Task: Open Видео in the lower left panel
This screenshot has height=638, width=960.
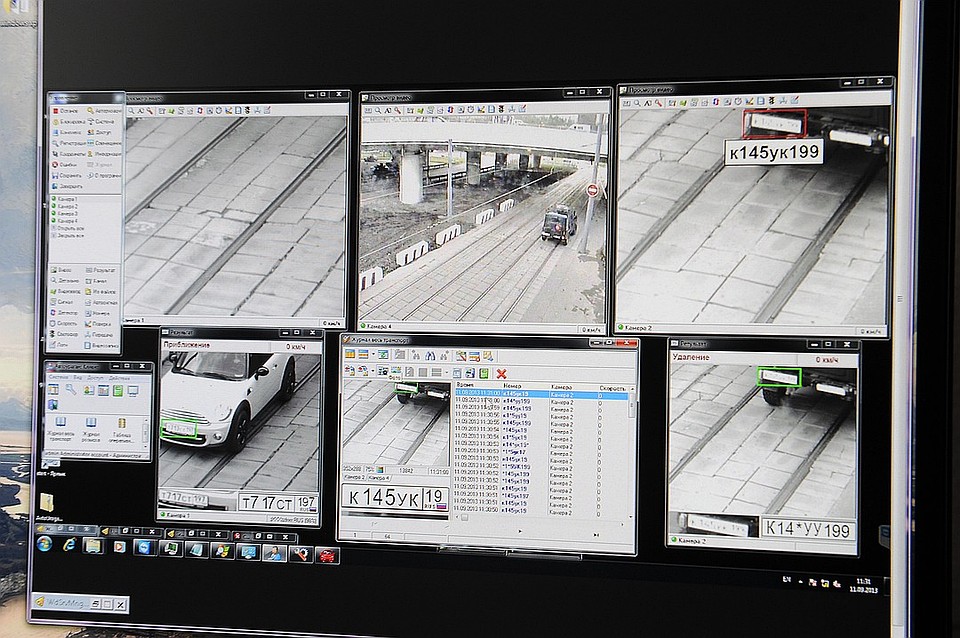Action: (x=62, y=270)
